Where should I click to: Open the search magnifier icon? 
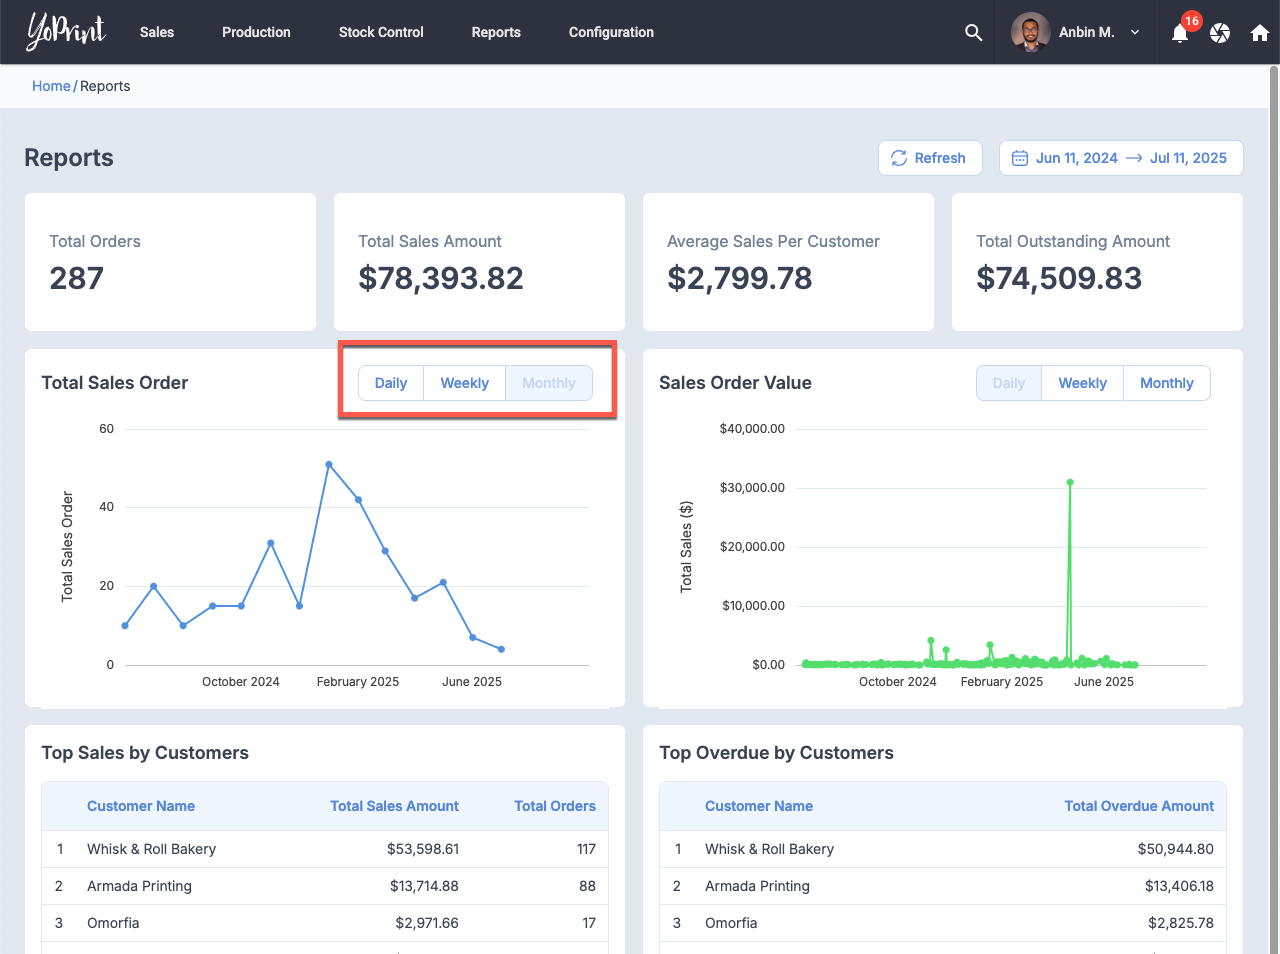tap(973, 33)
